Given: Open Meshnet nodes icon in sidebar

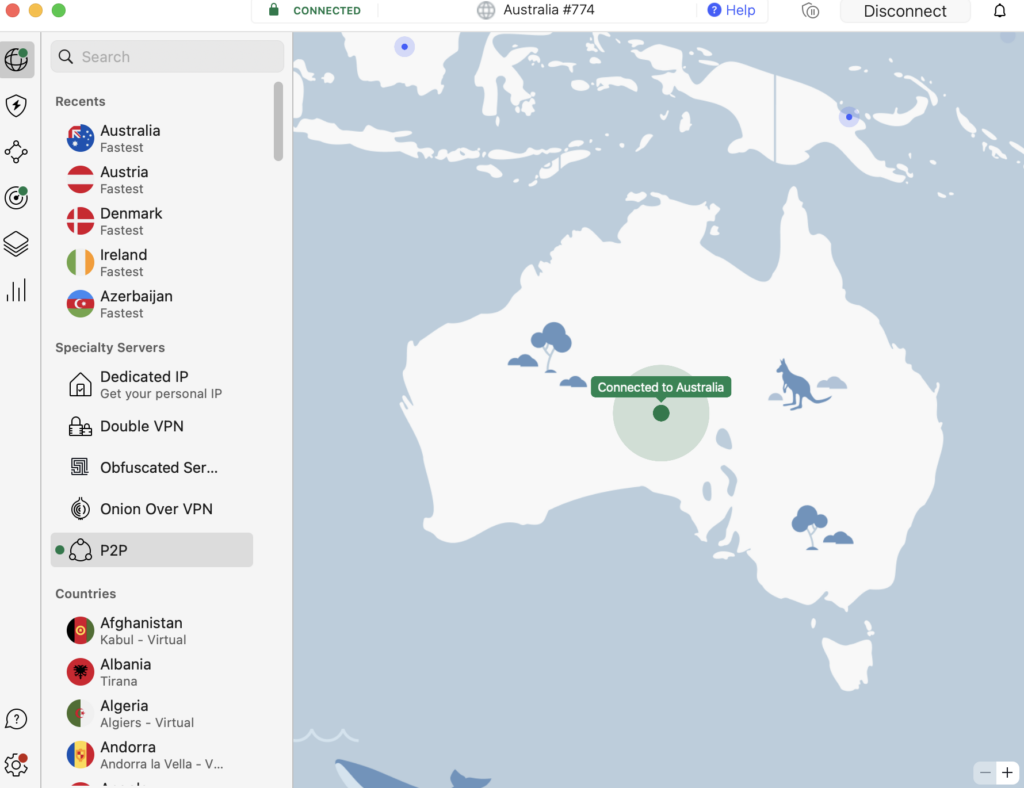Looking at the screenshot, I should [16, 151].
